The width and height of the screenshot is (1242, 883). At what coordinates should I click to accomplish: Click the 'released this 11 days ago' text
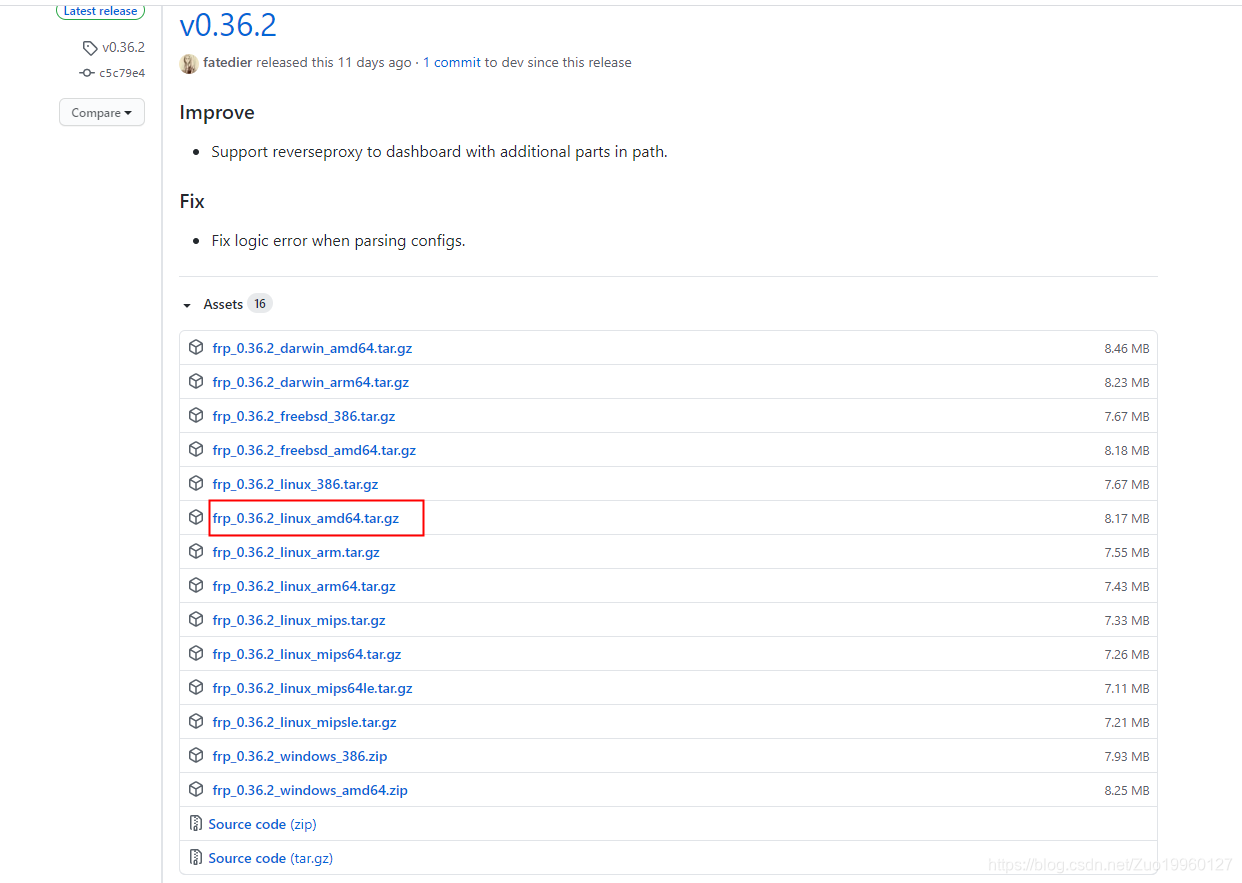coord(333,62)
